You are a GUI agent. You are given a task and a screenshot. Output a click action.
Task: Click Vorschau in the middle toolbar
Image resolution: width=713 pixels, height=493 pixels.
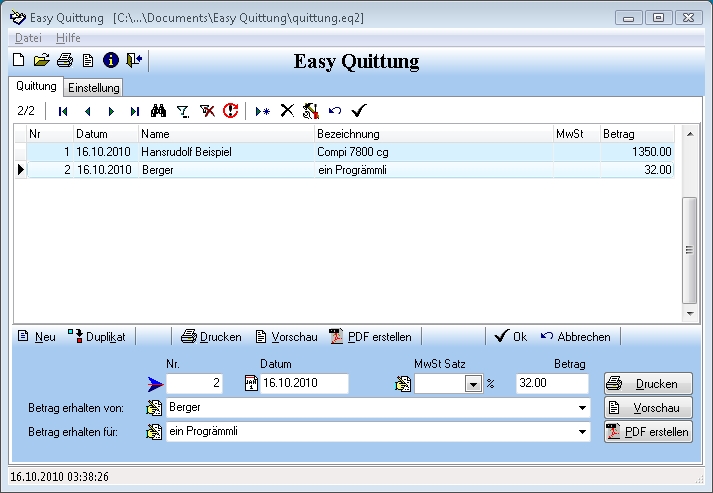(x=286, y=337)
